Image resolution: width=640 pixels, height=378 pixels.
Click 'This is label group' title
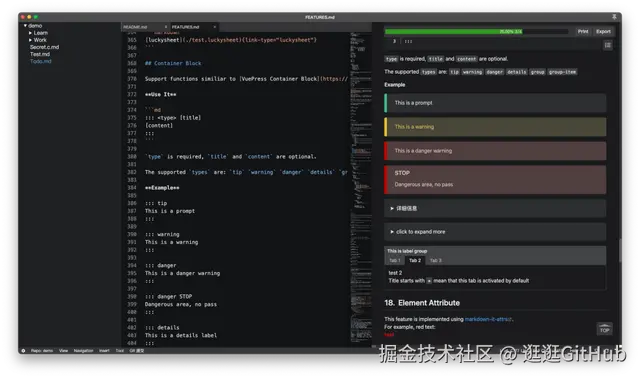(x=407, y=251)
